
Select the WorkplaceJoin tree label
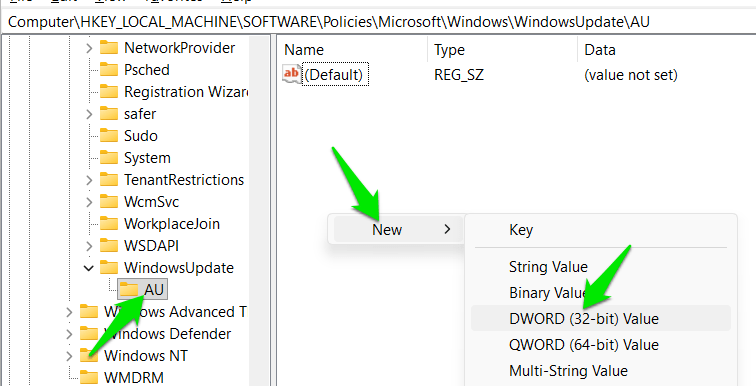coord(172,224)
